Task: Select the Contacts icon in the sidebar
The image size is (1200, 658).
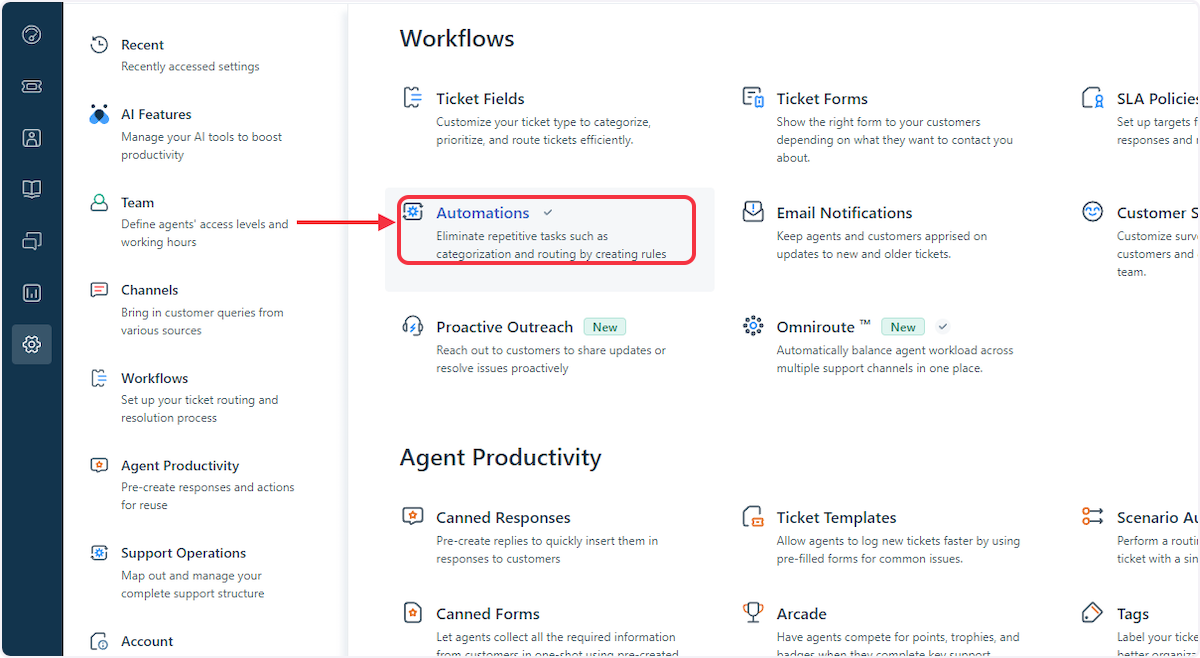Action: point(32,137)
